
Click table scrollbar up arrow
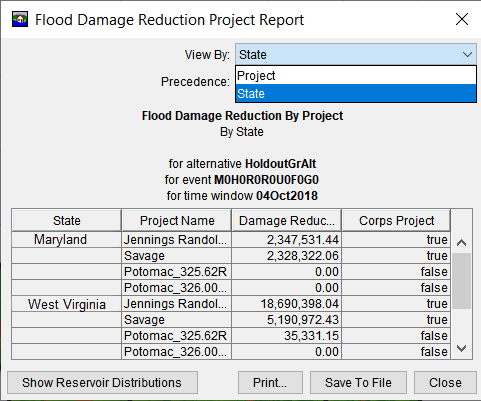(x=461, y=243)
